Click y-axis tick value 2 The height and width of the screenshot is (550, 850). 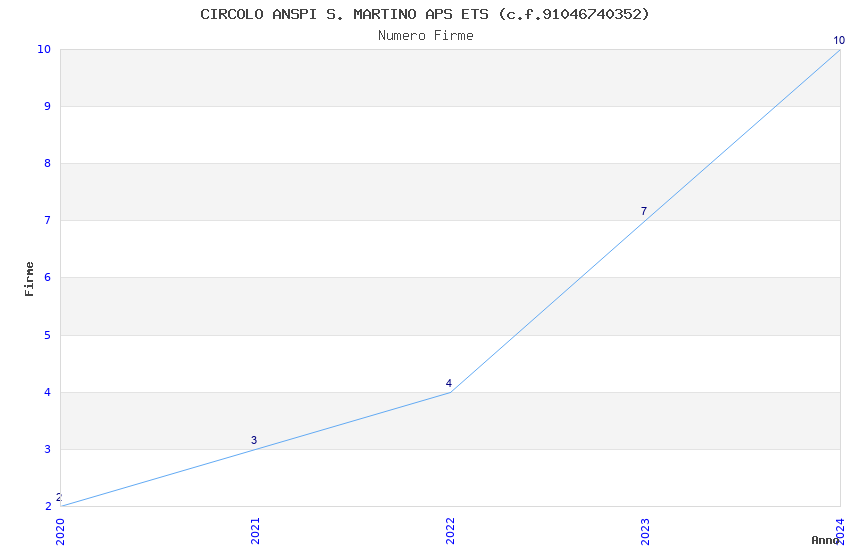48,506
